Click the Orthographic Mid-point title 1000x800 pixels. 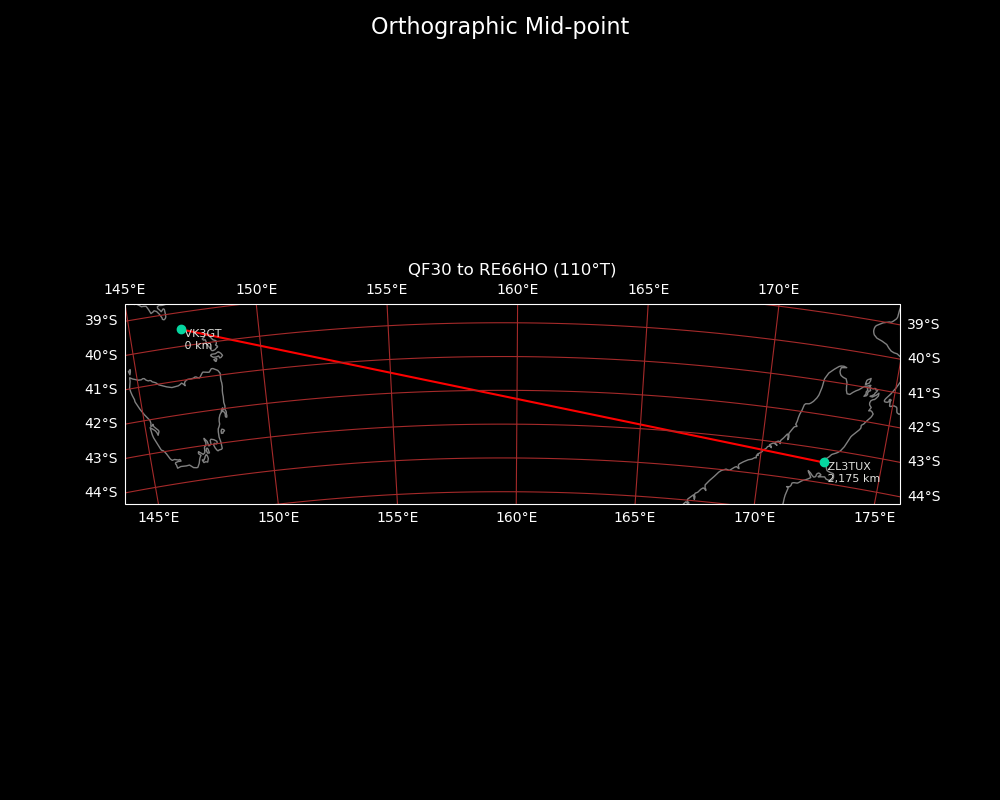click(x=500, y=27)
